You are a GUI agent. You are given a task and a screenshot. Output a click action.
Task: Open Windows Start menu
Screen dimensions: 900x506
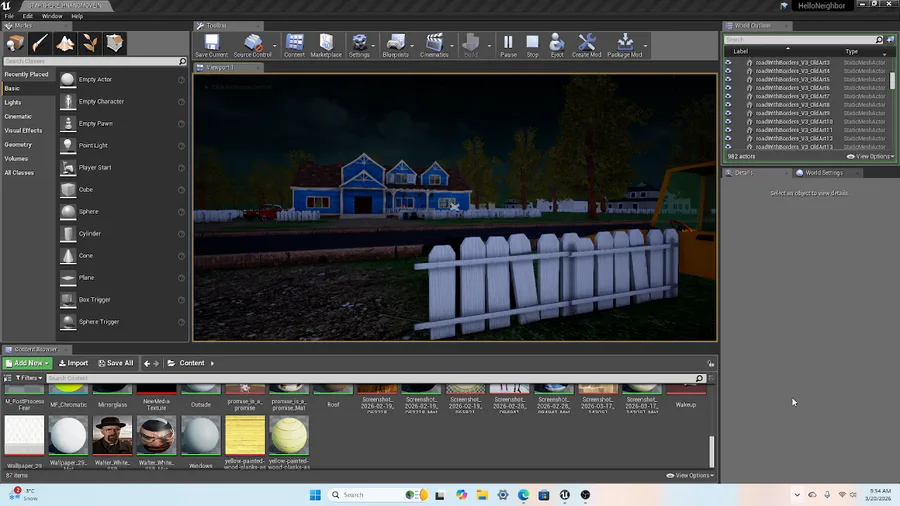tap(315, 495)
